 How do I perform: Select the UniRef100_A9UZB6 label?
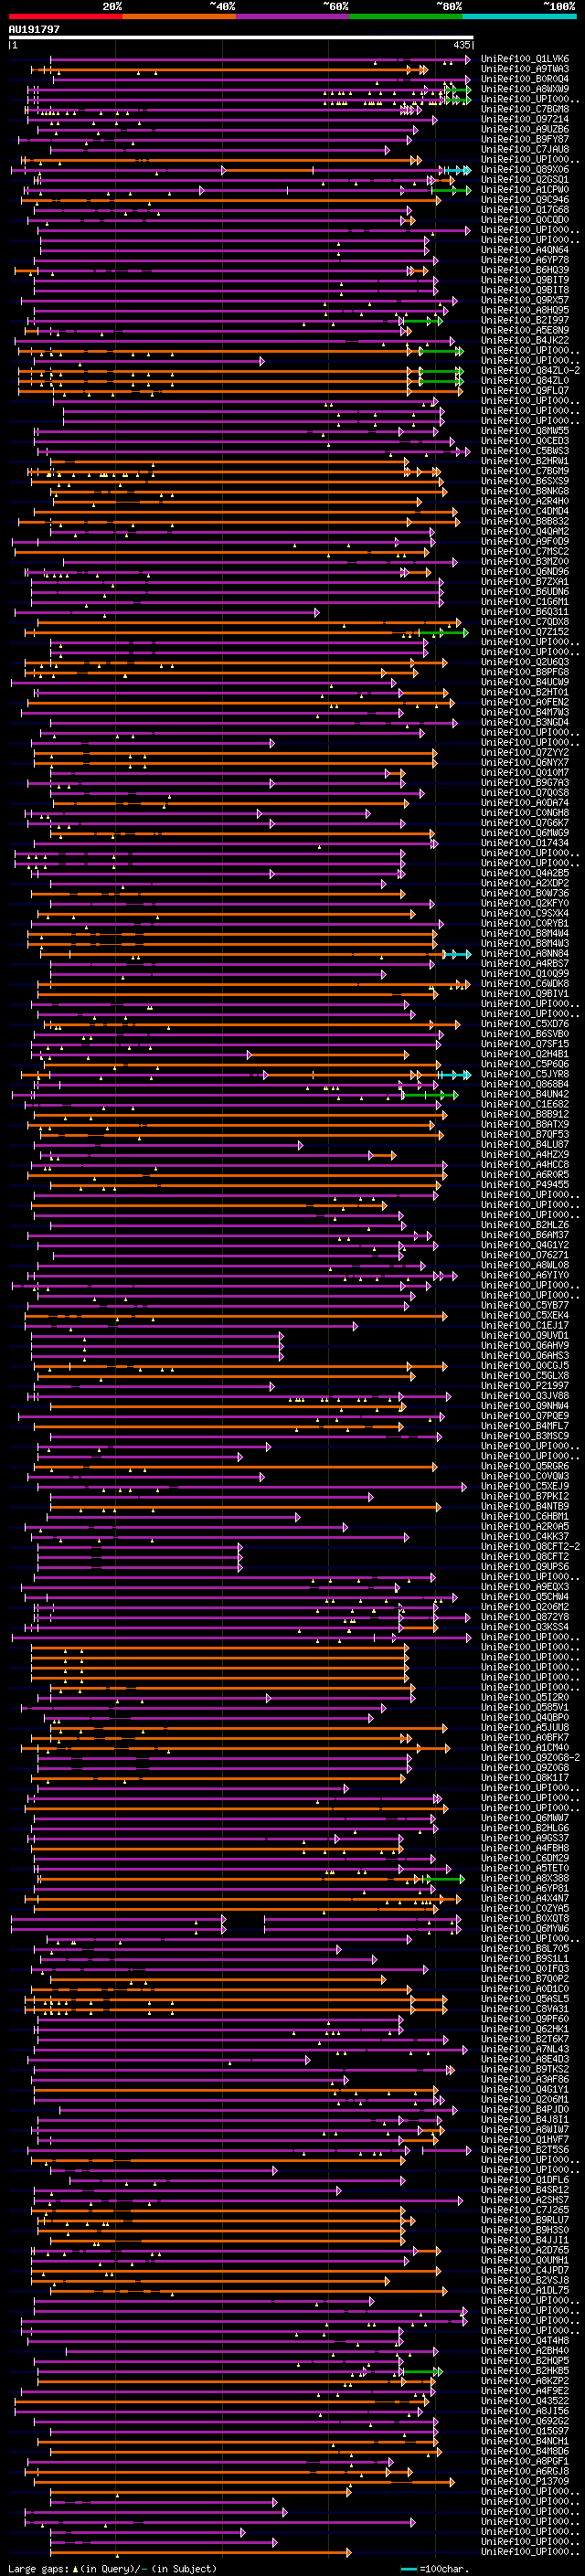point(525,129)
